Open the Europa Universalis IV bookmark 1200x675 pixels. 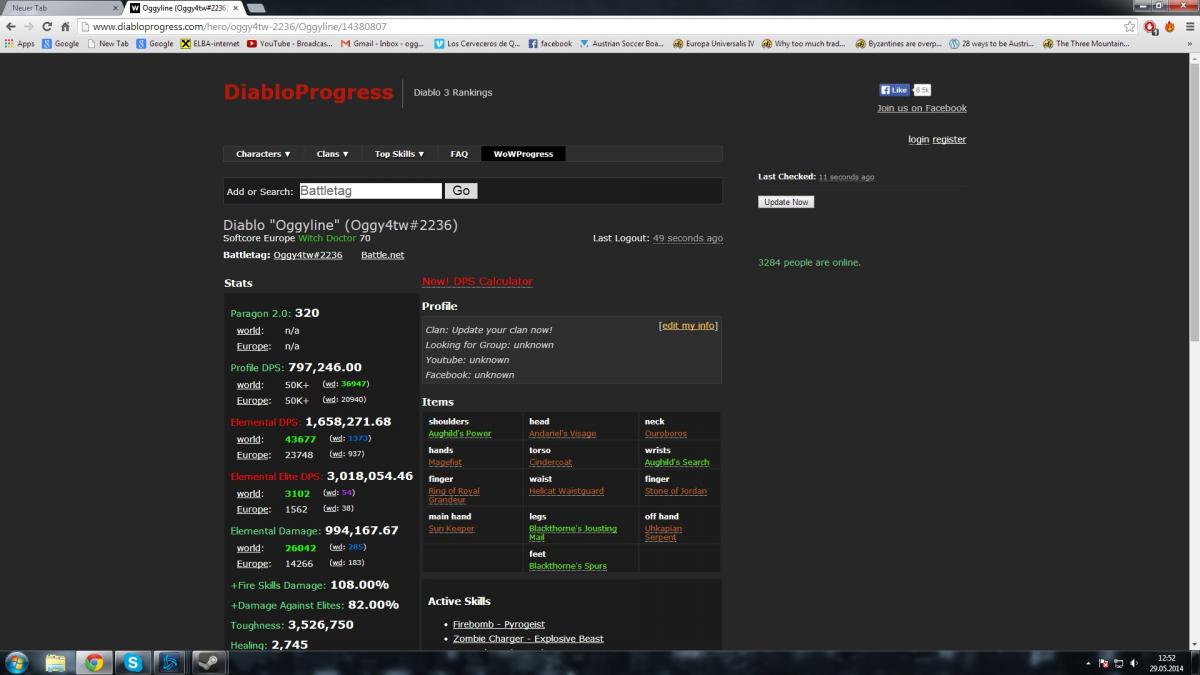[714, 44]
